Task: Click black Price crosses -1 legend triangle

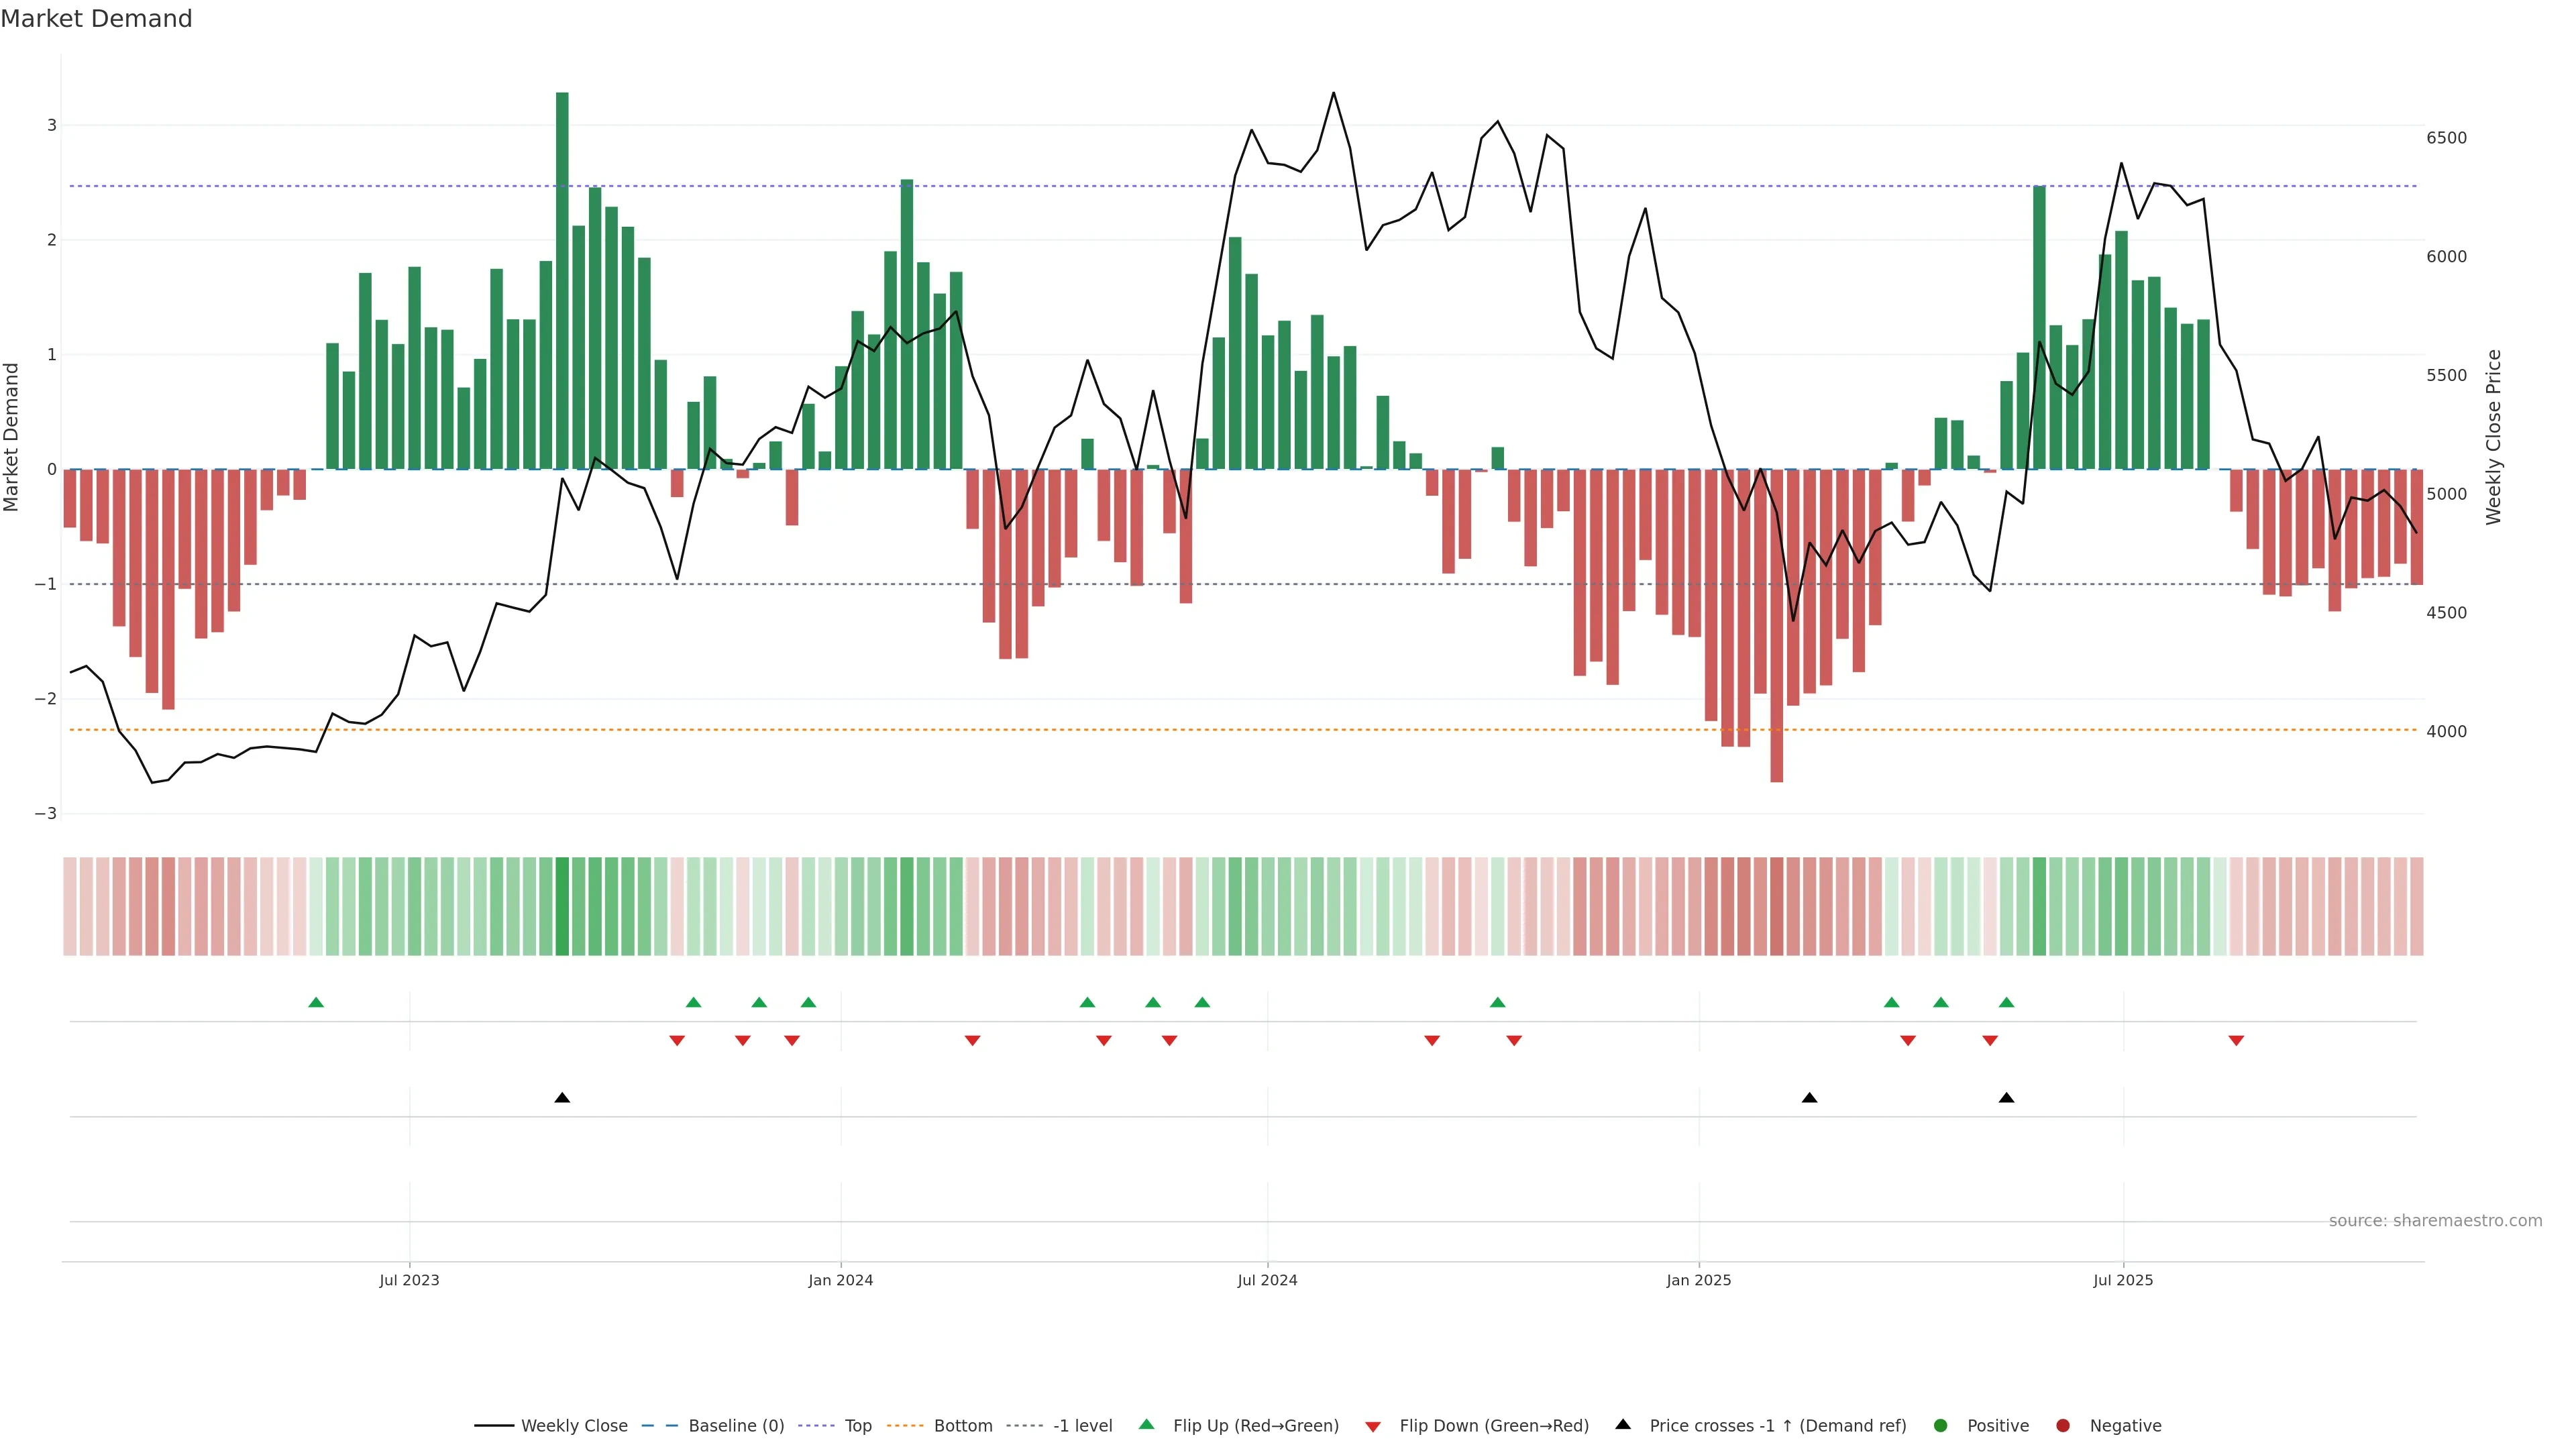Action: point(1623,1424)
